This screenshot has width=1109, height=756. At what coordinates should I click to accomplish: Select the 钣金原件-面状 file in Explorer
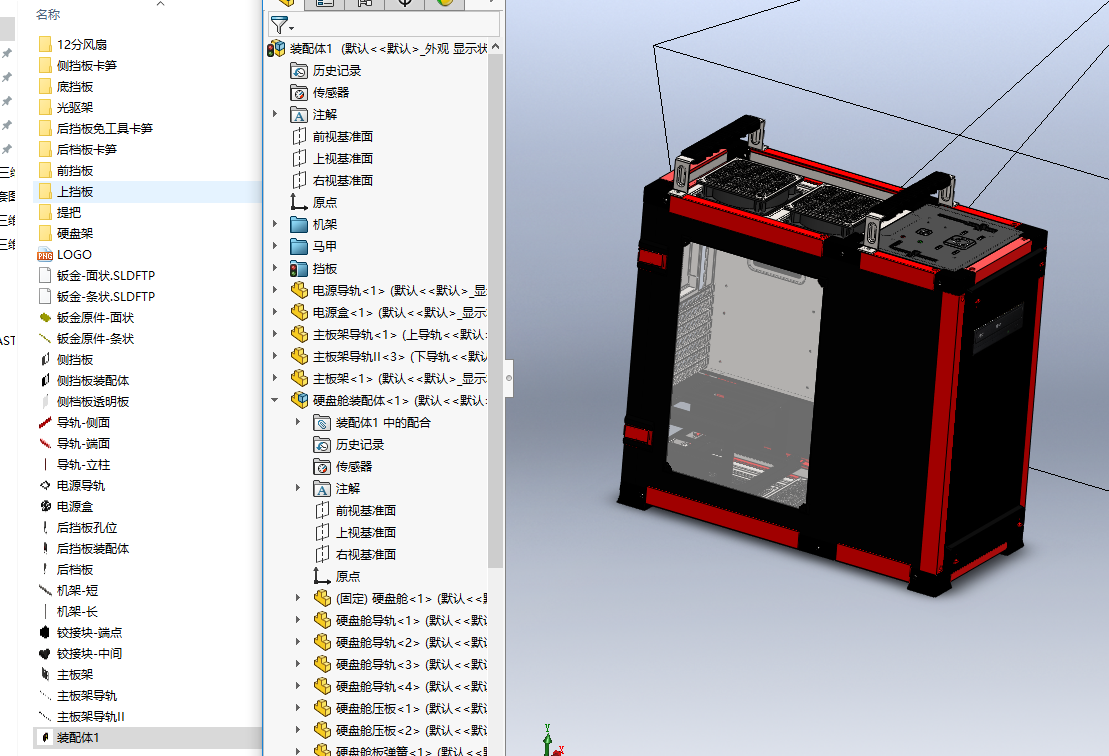pyautogui.click(x=95, y=318)
